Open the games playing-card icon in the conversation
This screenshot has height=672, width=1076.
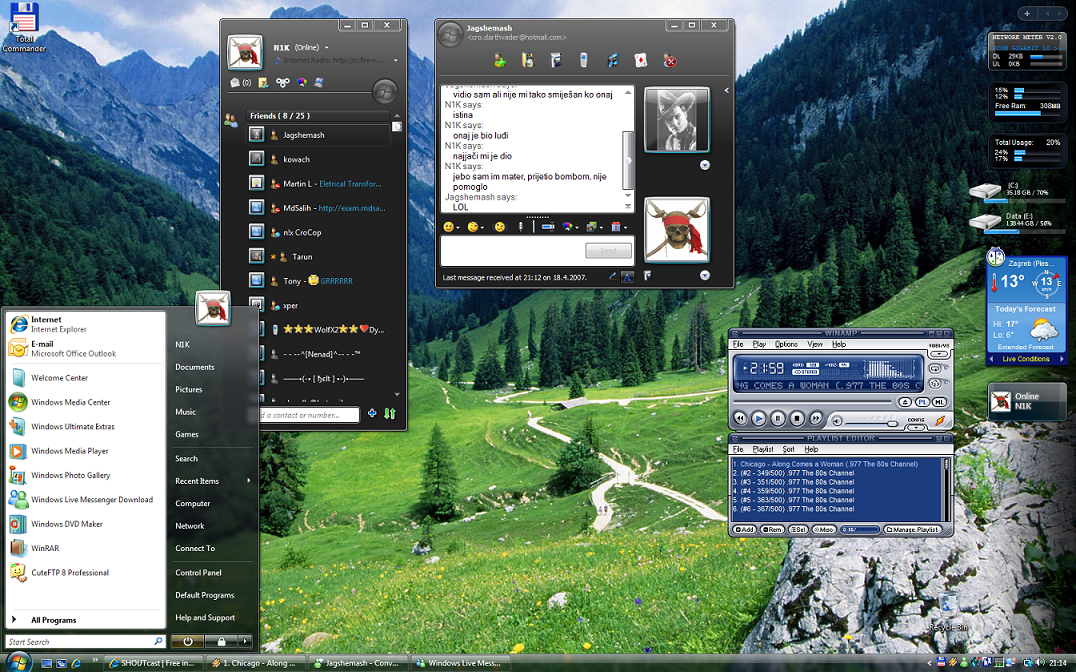(x=640, y=61)
